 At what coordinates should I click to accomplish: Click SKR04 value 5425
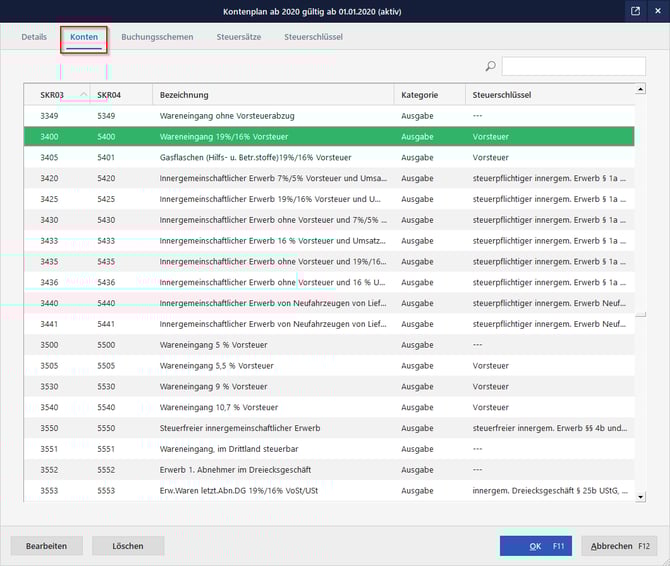point(106,199)
